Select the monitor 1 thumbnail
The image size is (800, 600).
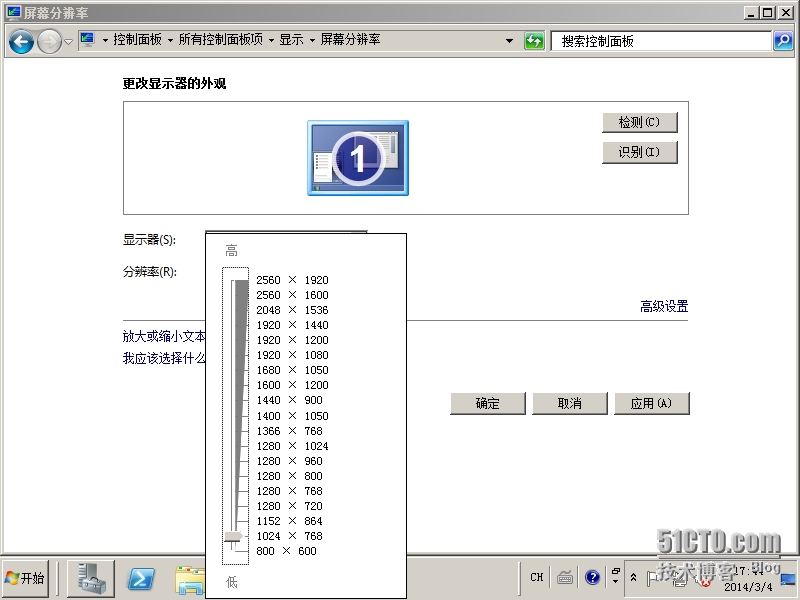pyautogui.click(x=358, y=158)
